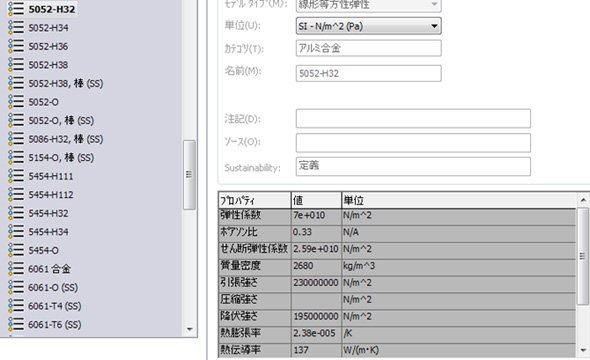Click the material icon beside 5454-O
The image size is (590, 360).
16,250
